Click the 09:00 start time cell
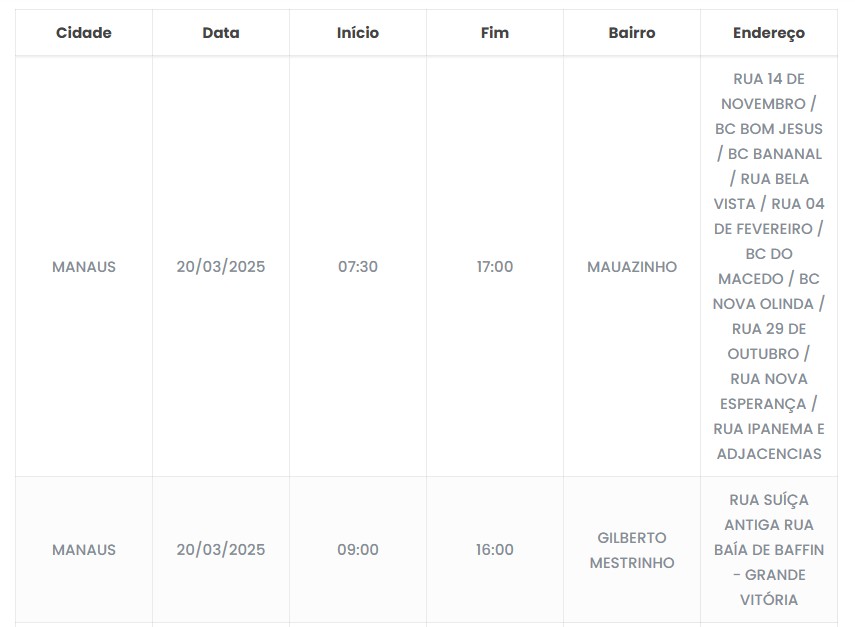 tap(358, 550)
